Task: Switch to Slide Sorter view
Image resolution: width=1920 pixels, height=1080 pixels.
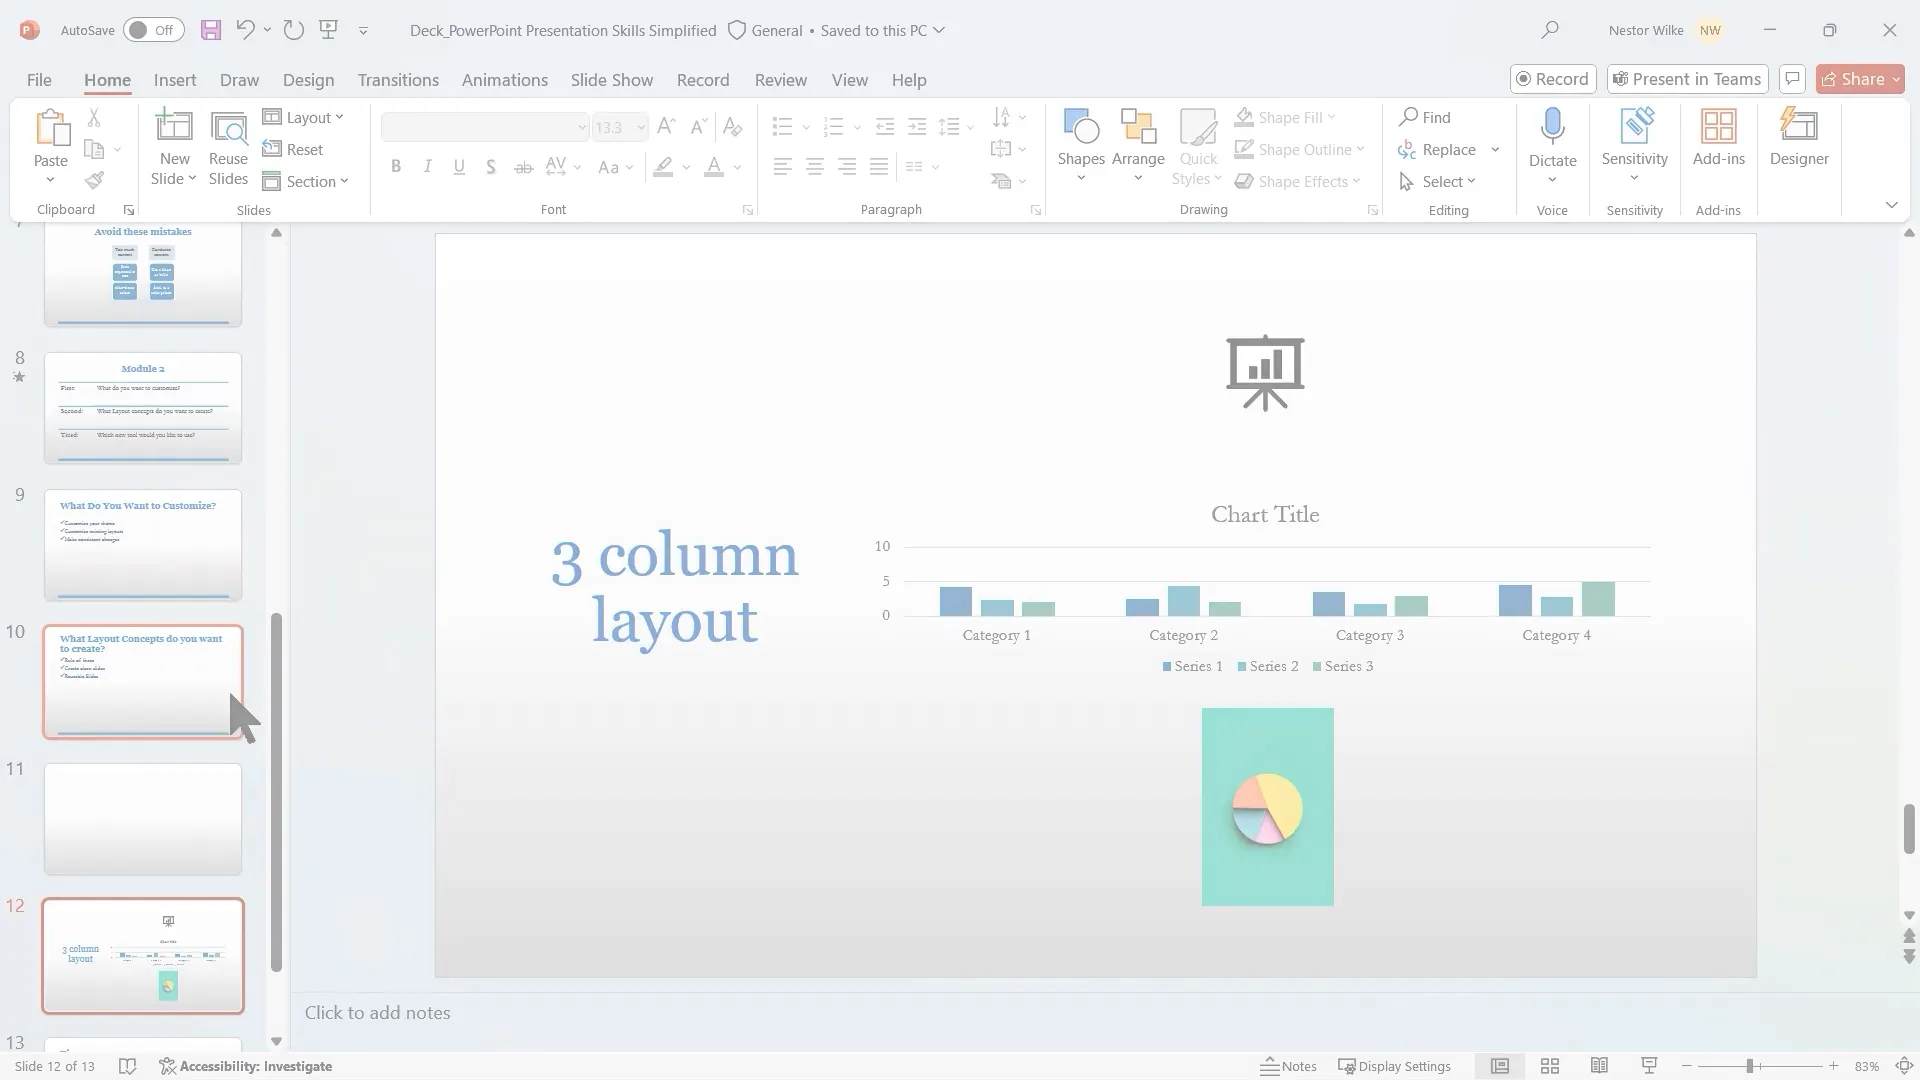Action: coord(1550,1066)
